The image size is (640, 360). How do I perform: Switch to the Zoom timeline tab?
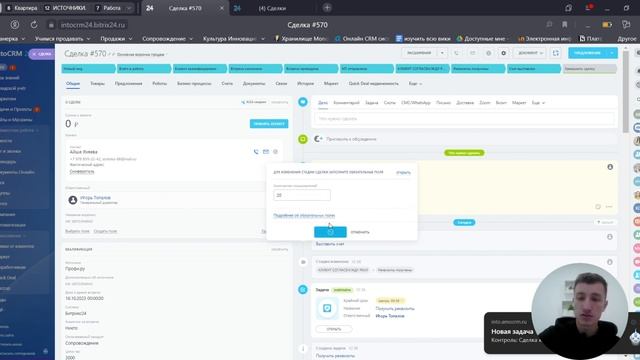[484, 103]
